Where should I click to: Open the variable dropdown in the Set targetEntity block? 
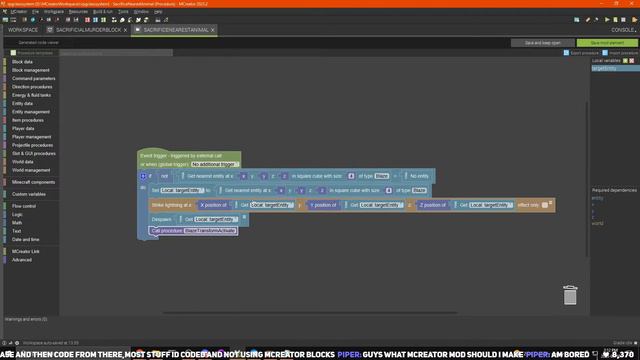click(x=182, y=190)
